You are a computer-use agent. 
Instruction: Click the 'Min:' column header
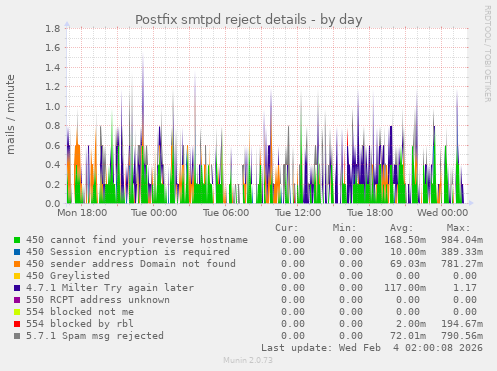(344, 228)
